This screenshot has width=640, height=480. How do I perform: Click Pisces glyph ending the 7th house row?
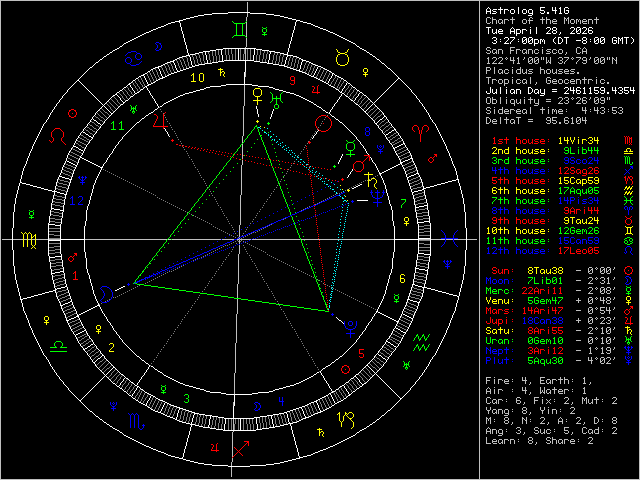click(x=629, y=201)
